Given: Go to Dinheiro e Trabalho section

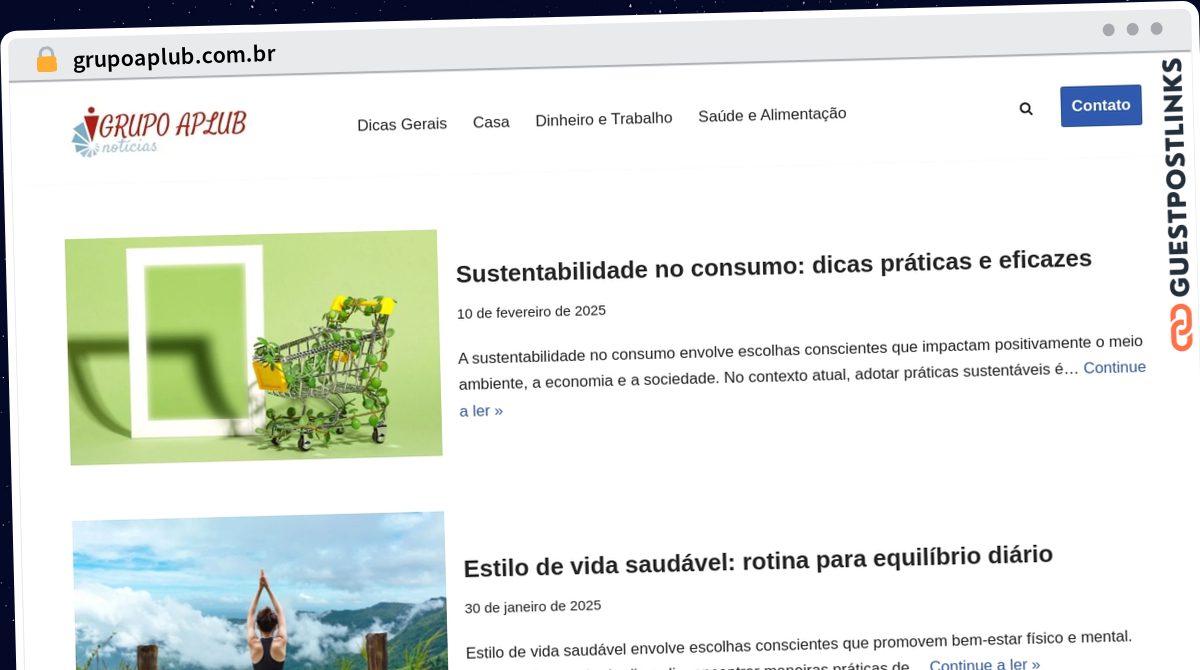Looking at the screenshot, I should [604, 119].
